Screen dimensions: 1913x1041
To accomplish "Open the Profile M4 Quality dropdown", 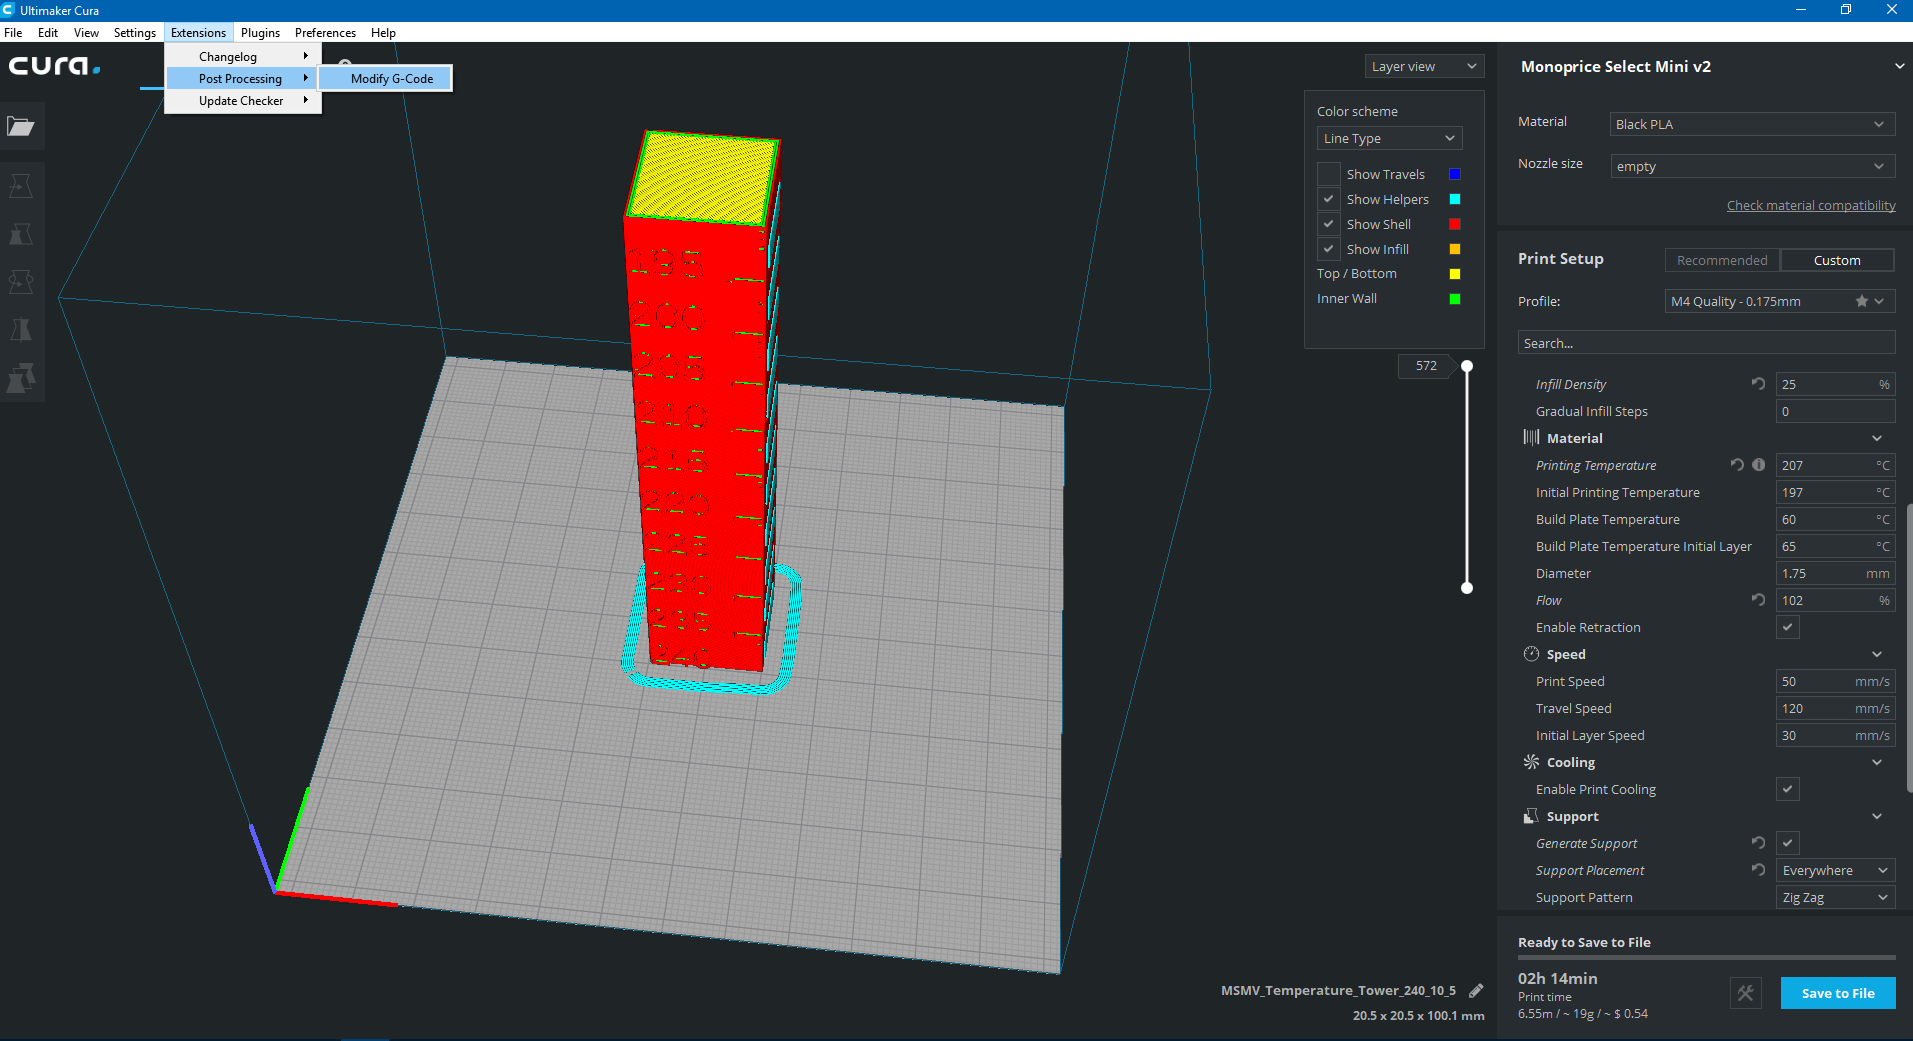I will [x=1779, y=301].
